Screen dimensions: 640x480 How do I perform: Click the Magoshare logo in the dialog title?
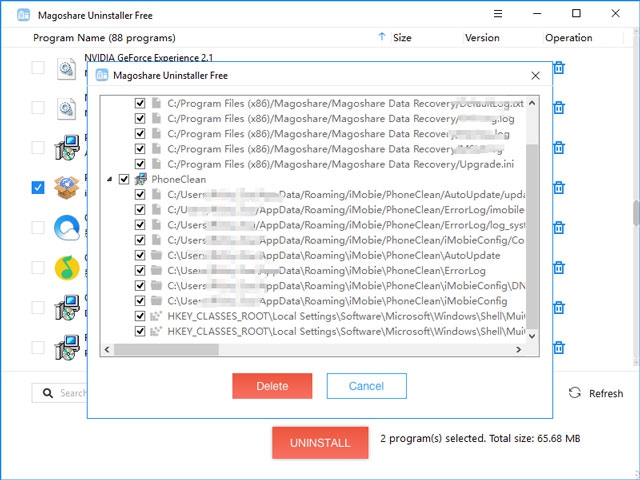click(x=102, y=75)
